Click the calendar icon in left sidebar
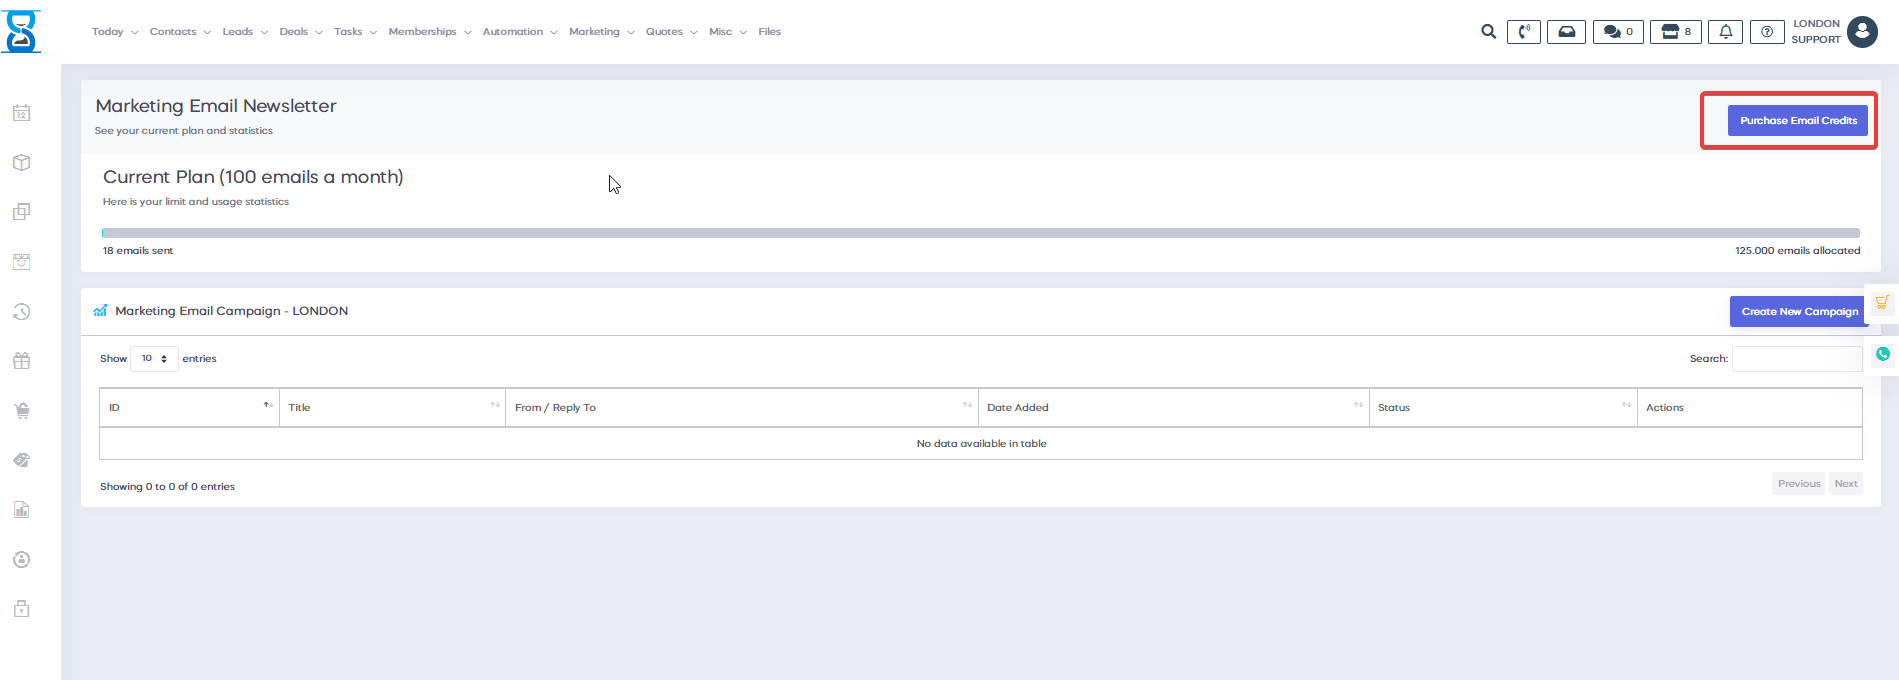 click(21, 113)
